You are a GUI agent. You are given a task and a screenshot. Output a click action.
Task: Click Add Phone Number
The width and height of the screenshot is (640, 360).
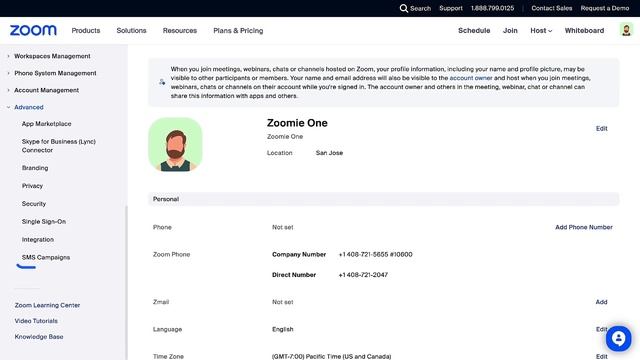click(584, 227)
